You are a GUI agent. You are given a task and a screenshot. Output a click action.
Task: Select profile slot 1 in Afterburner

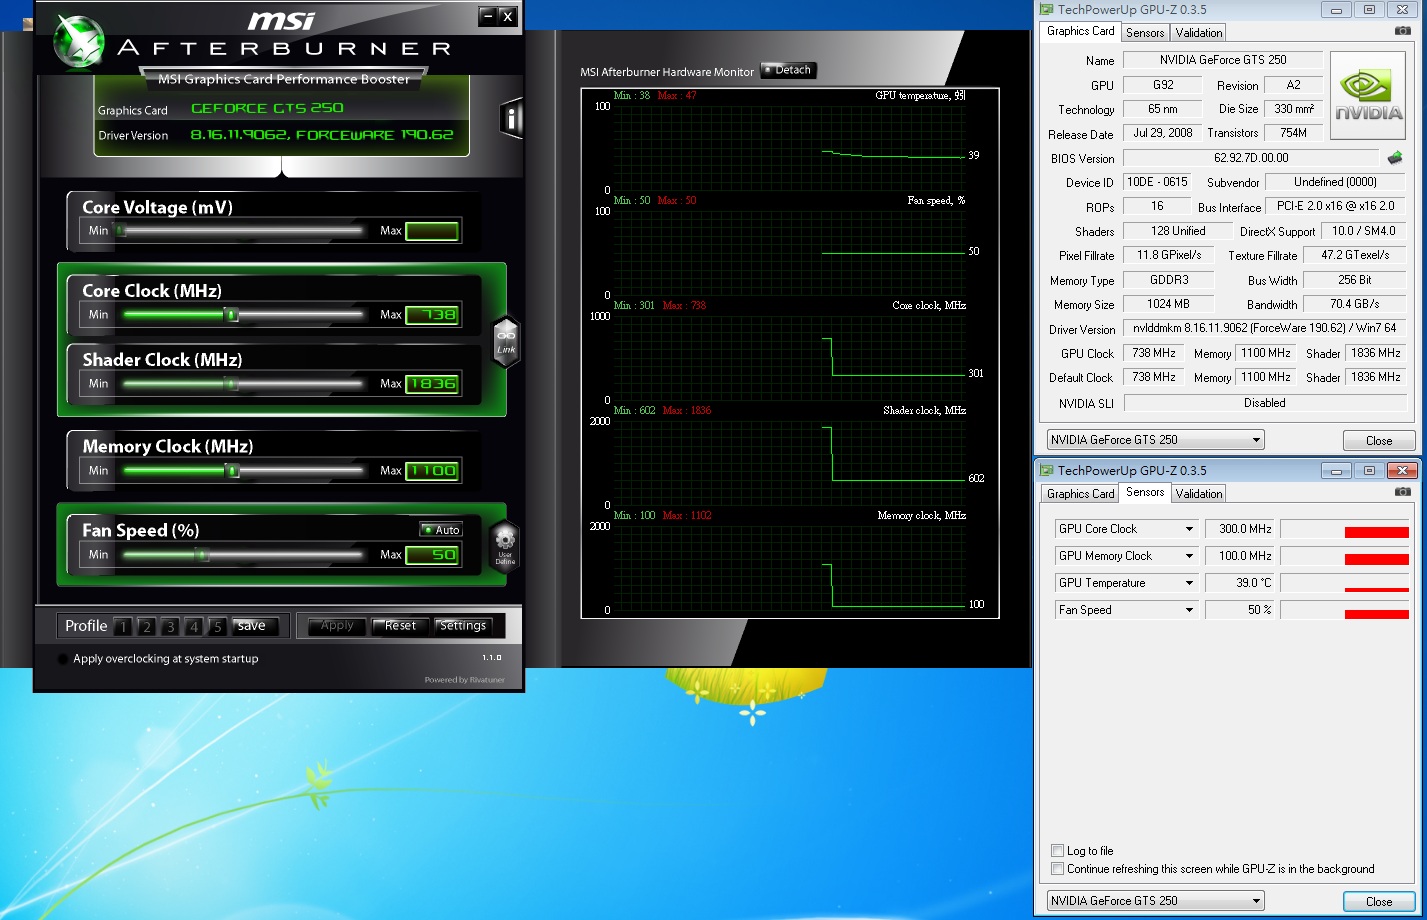[122, 627]
